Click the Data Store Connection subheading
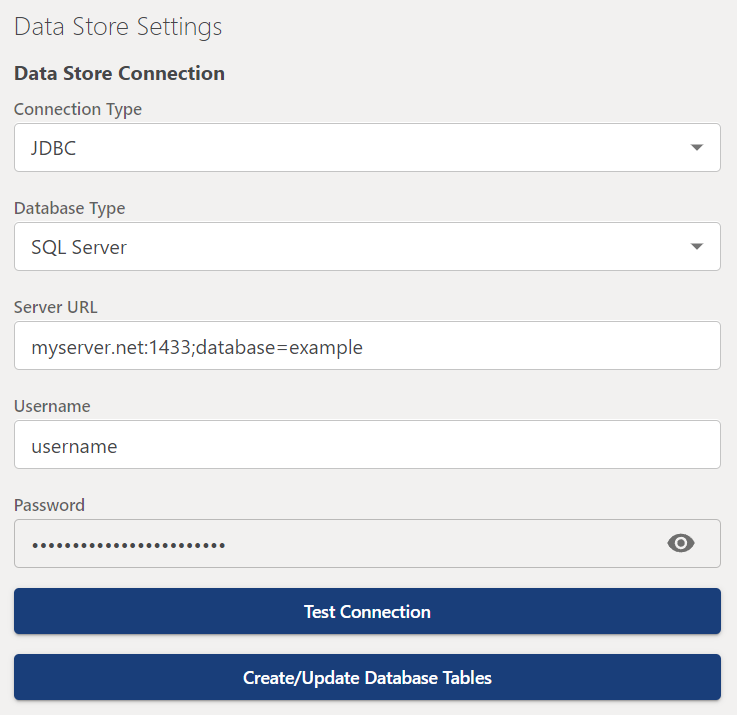The height and width of the screenshot is (715, 737). [119, 73]
